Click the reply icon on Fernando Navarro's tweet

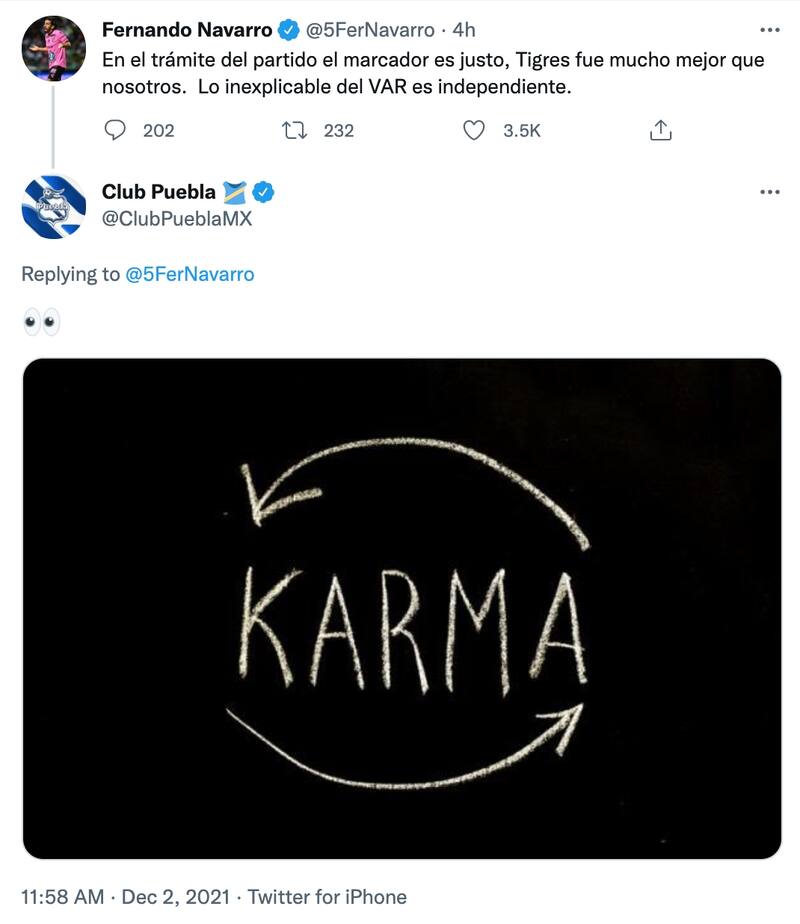tap(116, 131)
